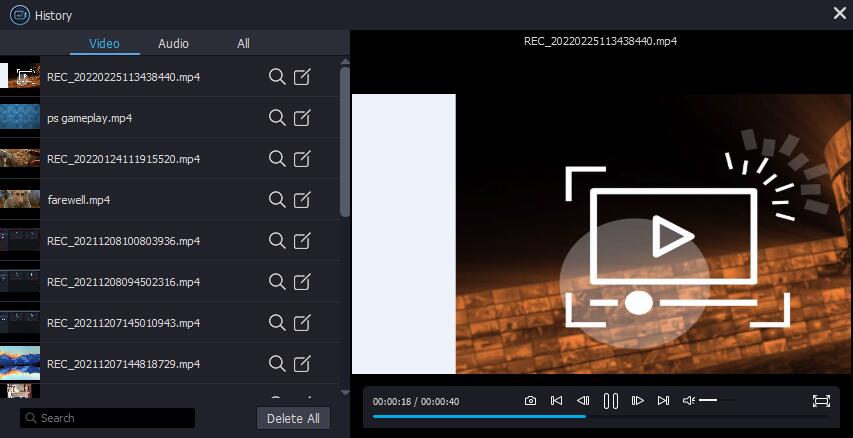Click Delete All button
This screenshot has width=853, height=438.
tap(293, 418)
